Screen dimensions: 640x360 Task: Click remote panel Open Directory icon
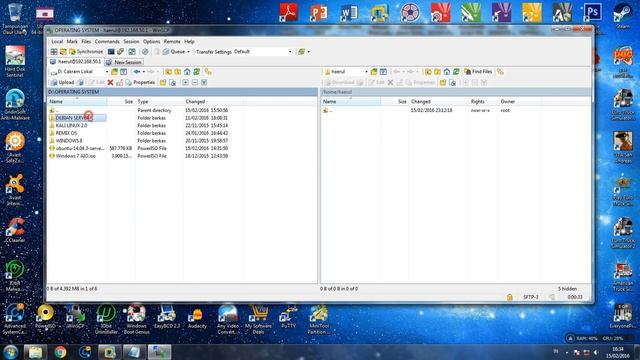(374, 72)
